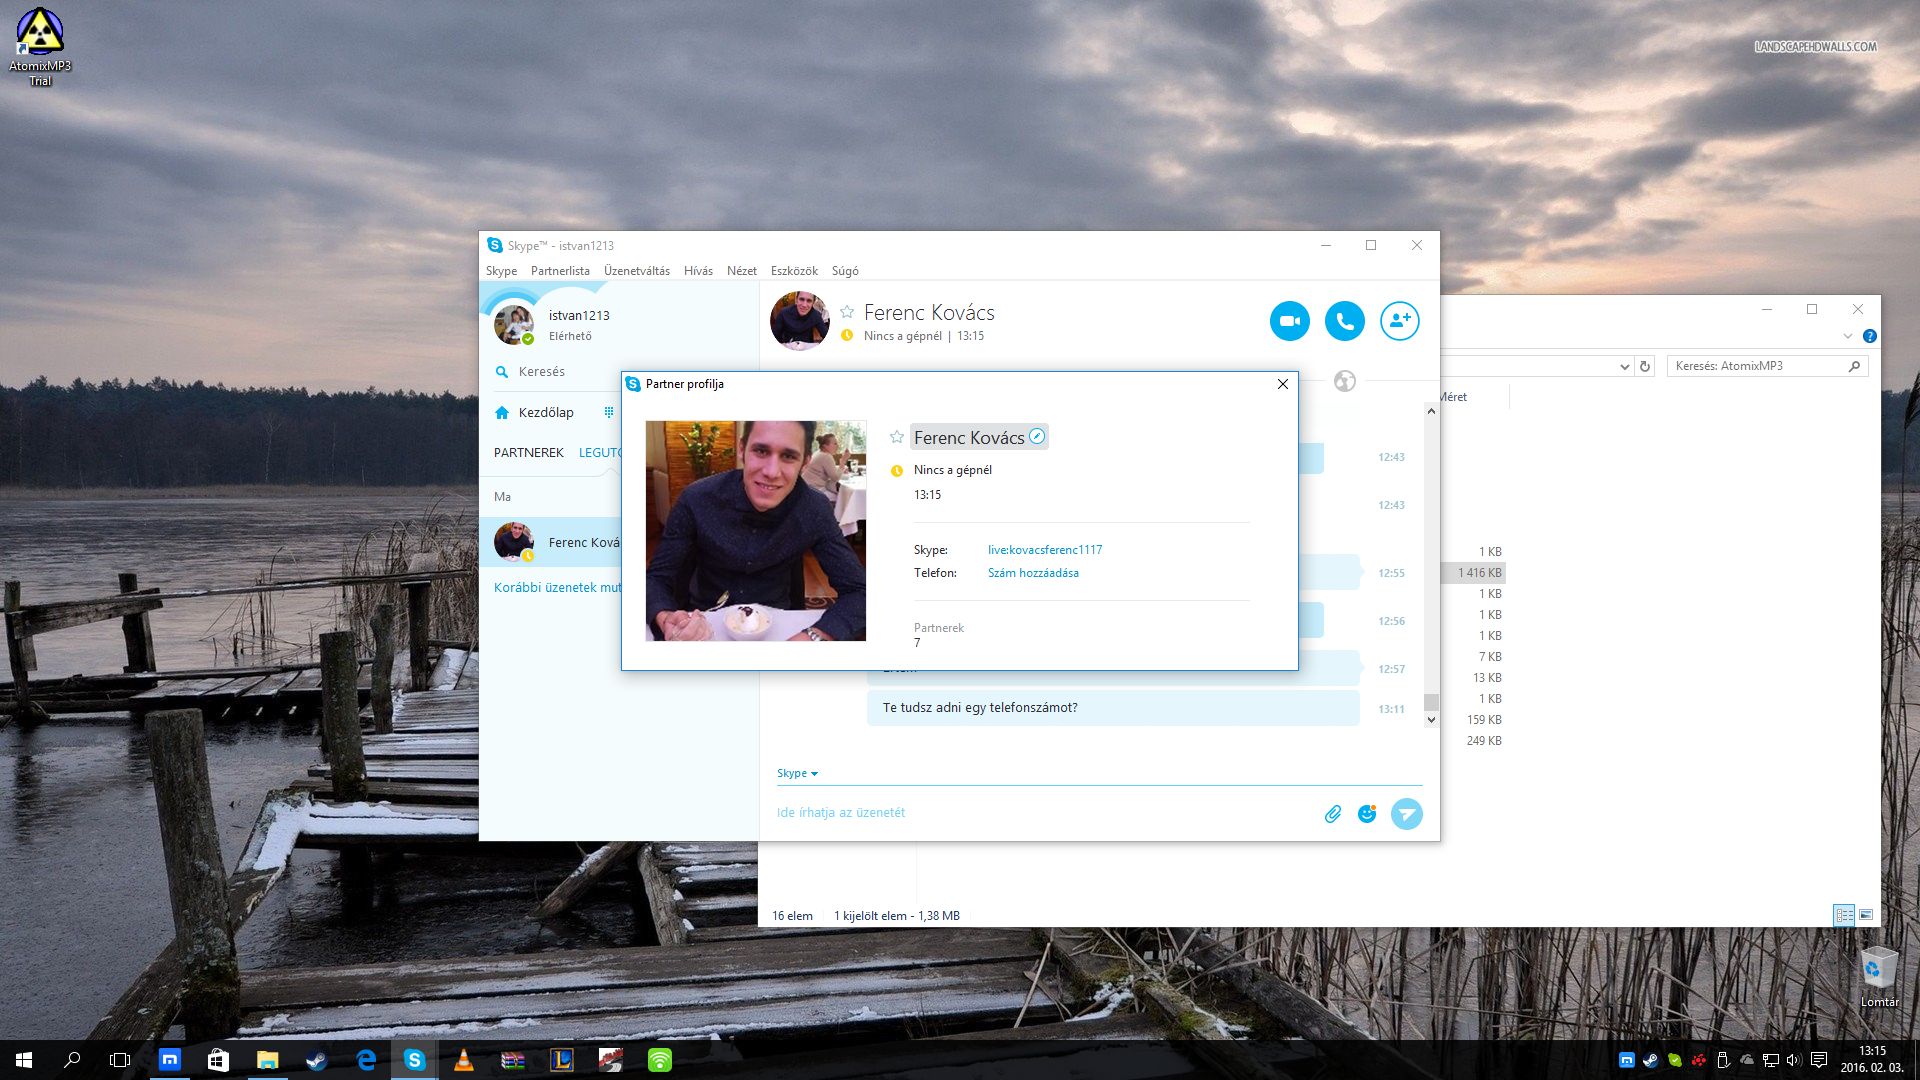This screenshot has height=1080, width=1920.
Task: Switch Explorer to details view icon
Action: [x=1844, y=915]
